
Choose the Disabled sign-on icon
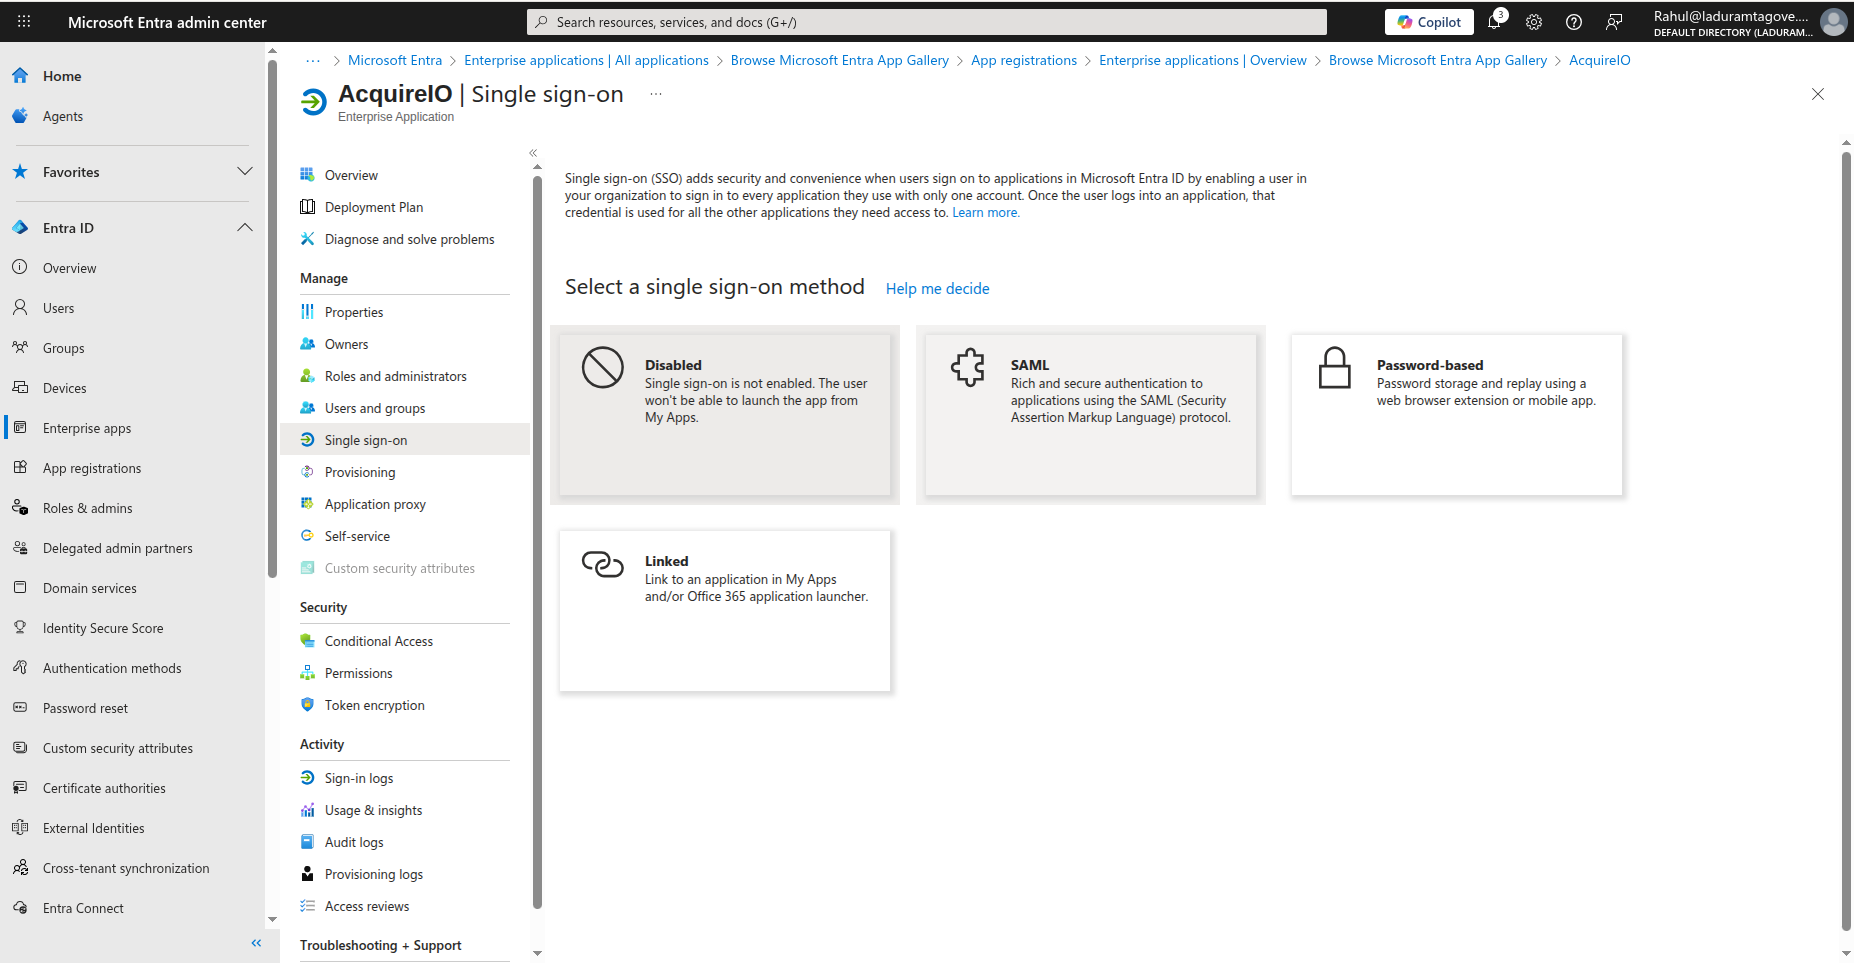click(602, 368)
